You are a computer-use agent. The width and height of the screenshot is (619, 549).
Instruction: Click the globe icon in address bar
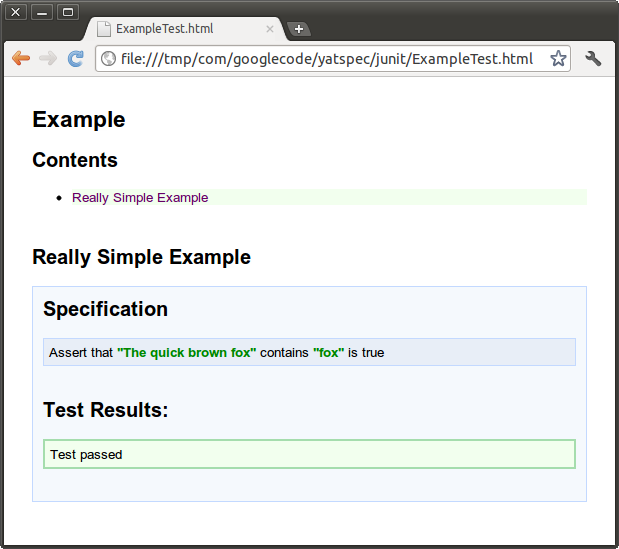point(108,59)
